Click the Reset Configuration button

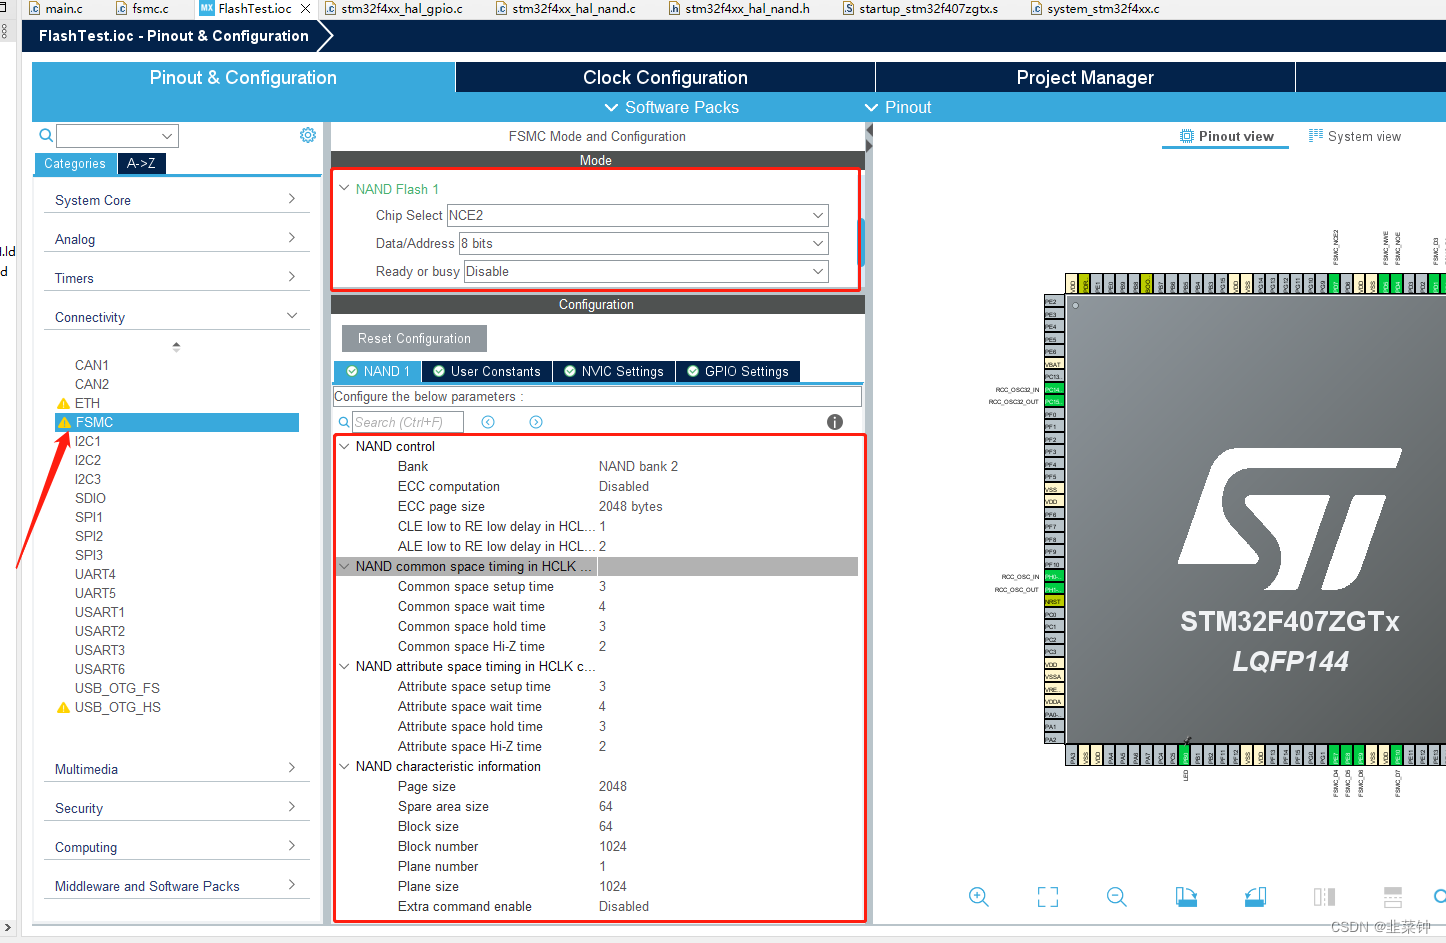(413, 338)
